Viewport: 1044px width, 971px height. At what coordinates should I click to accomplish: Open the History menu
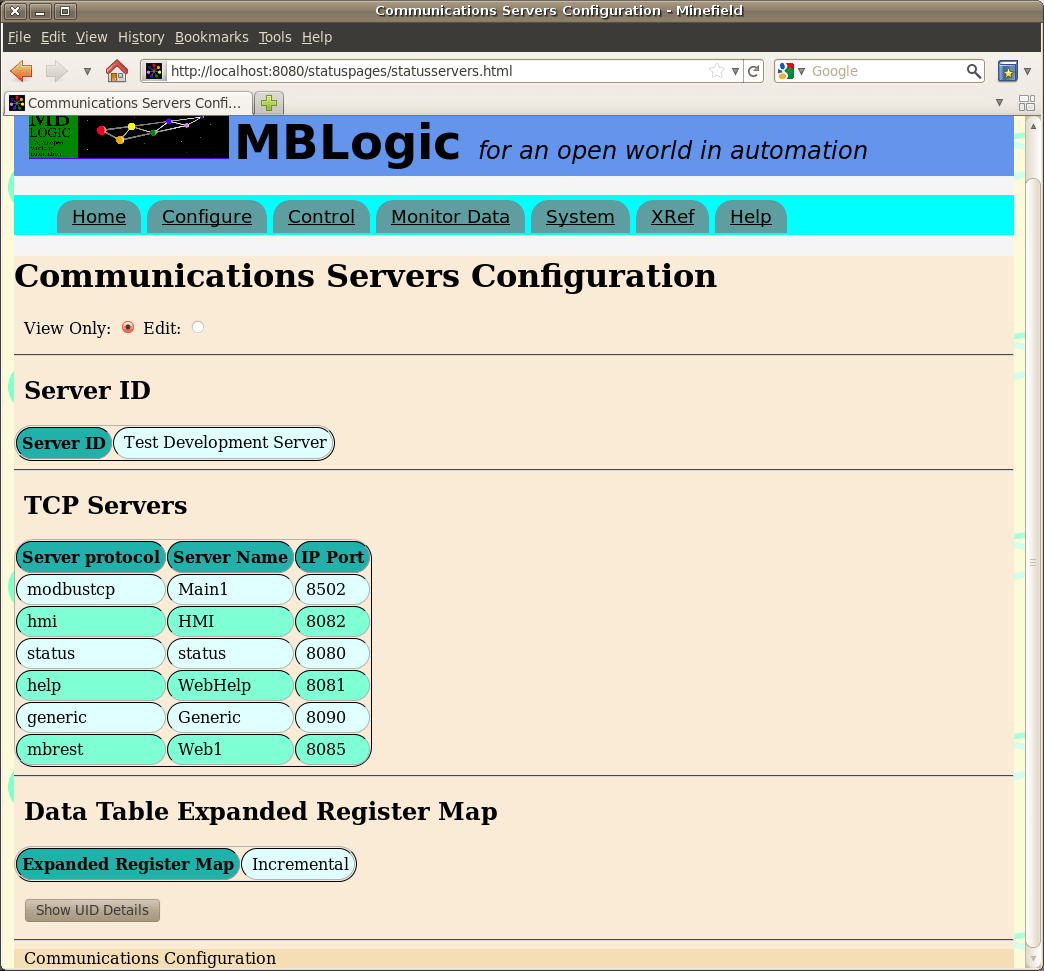pos(141,37)
